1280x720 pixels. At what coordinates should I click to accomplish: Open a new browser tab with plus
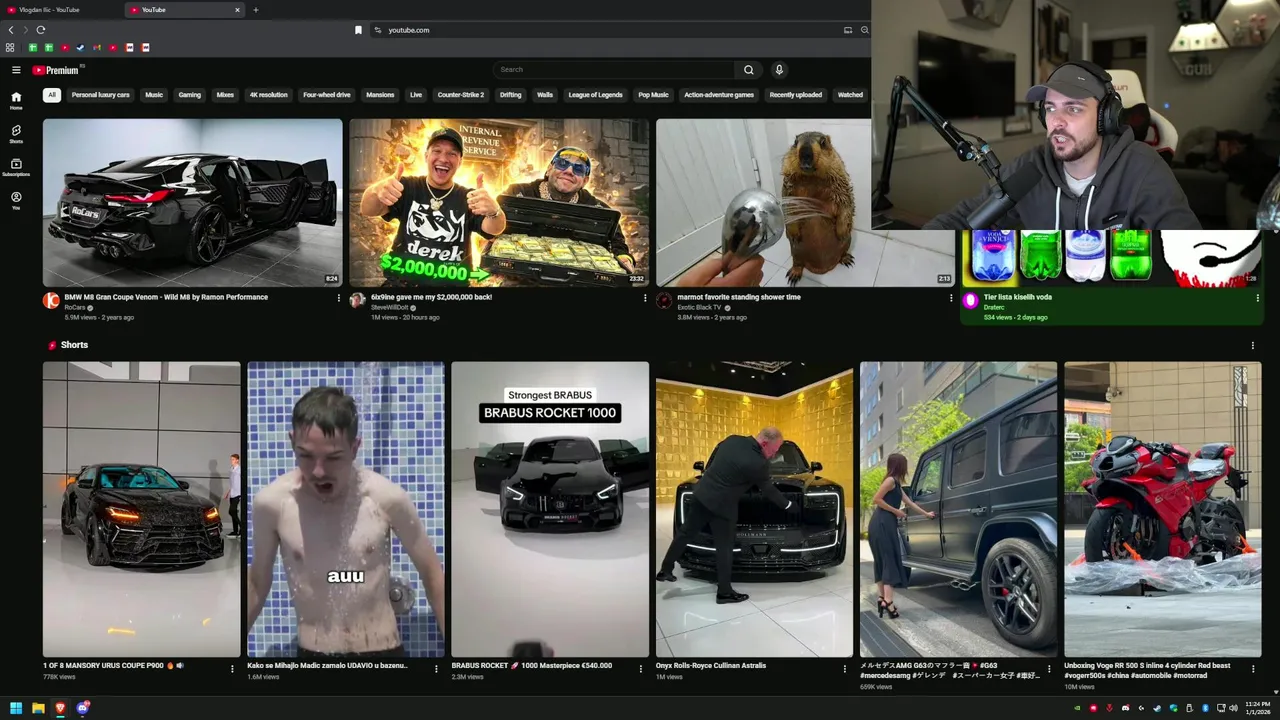click(255, 10)
